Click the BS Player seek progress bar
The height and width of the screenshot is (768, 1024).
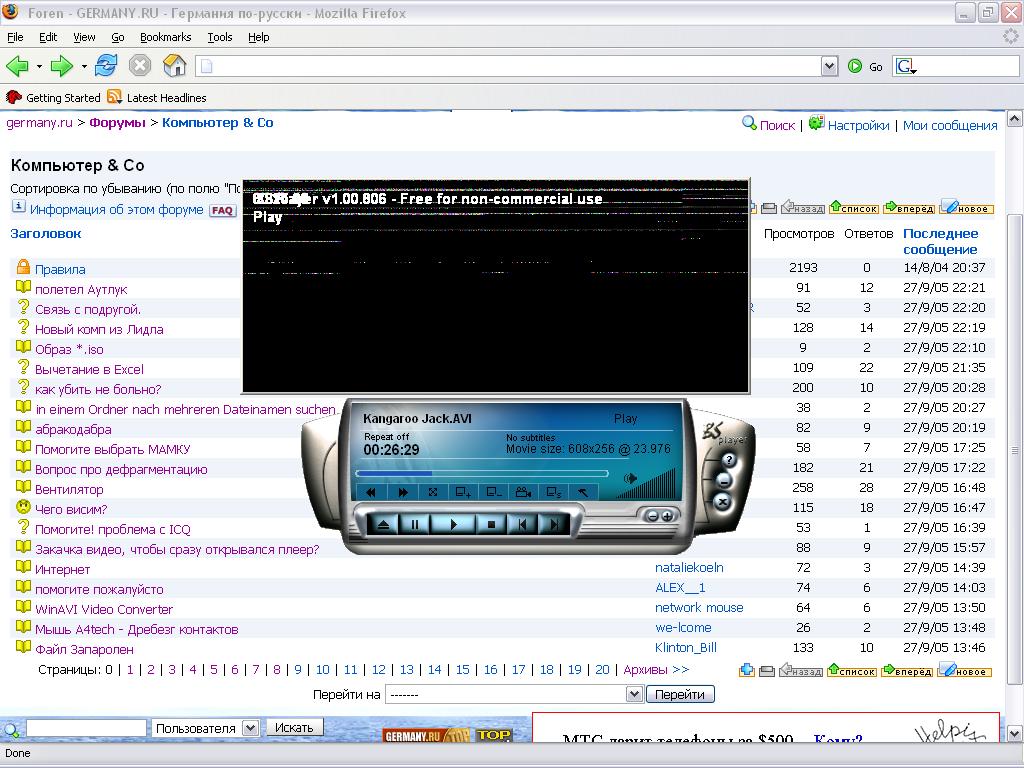coord(482,473)
